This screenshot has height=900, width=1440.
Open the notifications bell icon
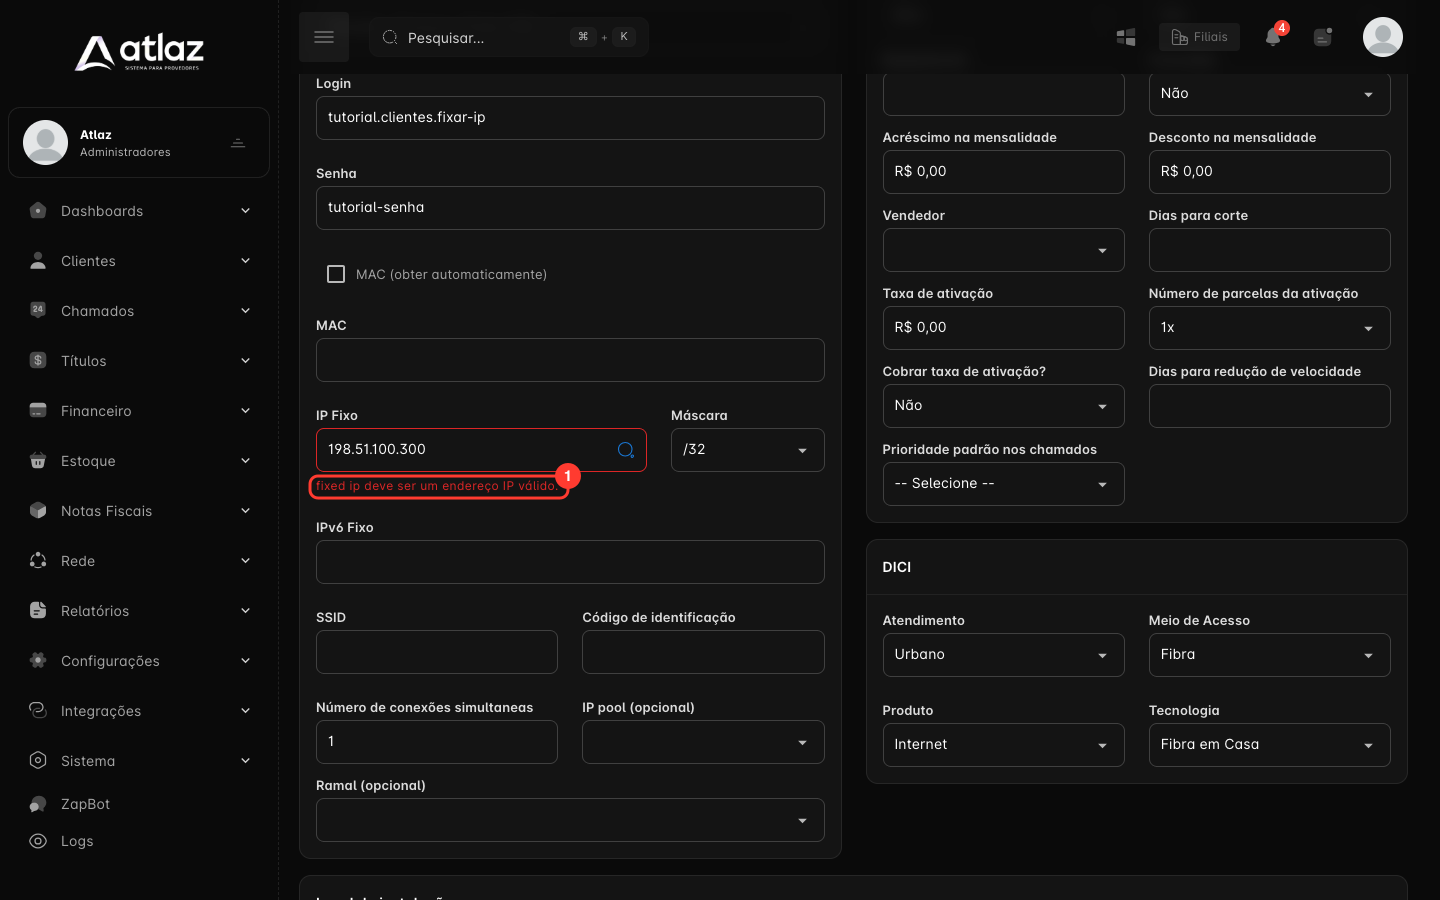(x=1273, y=37)
